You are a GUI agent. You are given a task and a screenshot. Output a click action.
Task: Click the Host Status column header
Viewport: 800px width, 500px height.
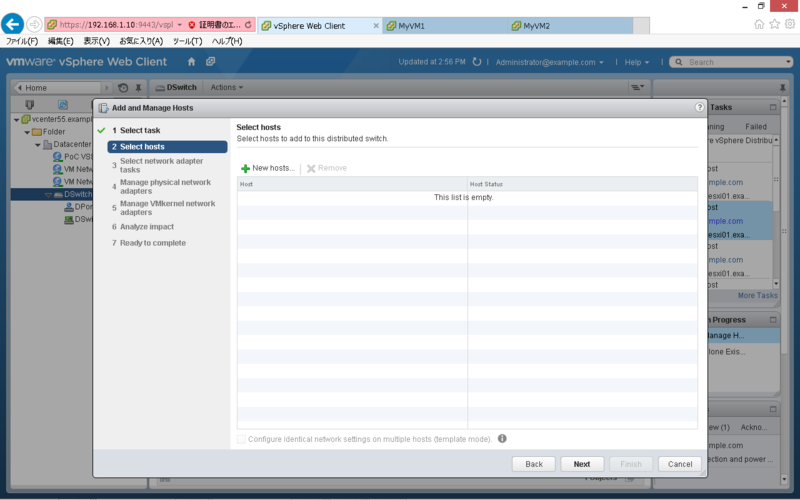coord(583,184)
